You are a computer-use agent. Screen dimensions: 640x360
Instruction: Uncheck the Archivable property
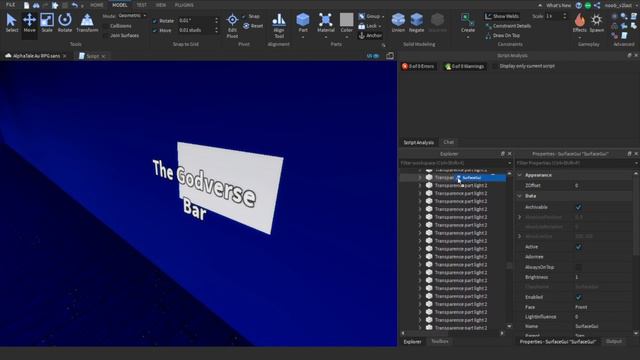(578, 207)
